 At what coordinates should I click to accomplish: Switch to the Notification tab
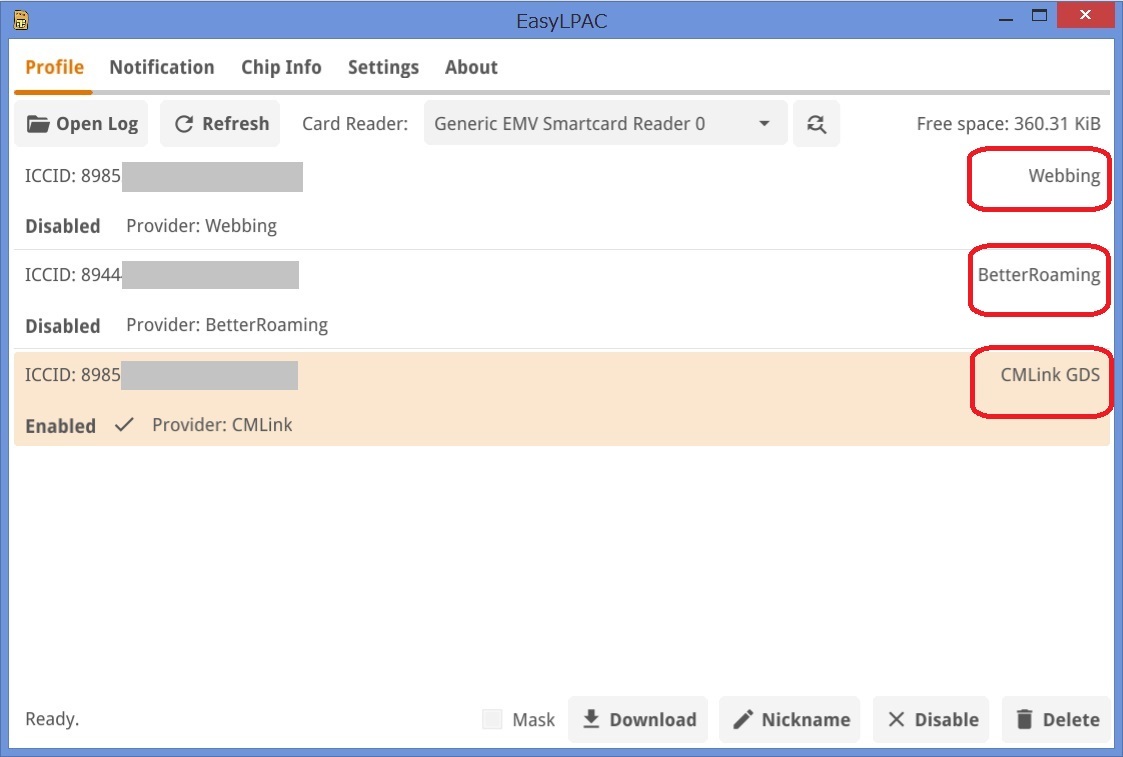tap(161, 68)
